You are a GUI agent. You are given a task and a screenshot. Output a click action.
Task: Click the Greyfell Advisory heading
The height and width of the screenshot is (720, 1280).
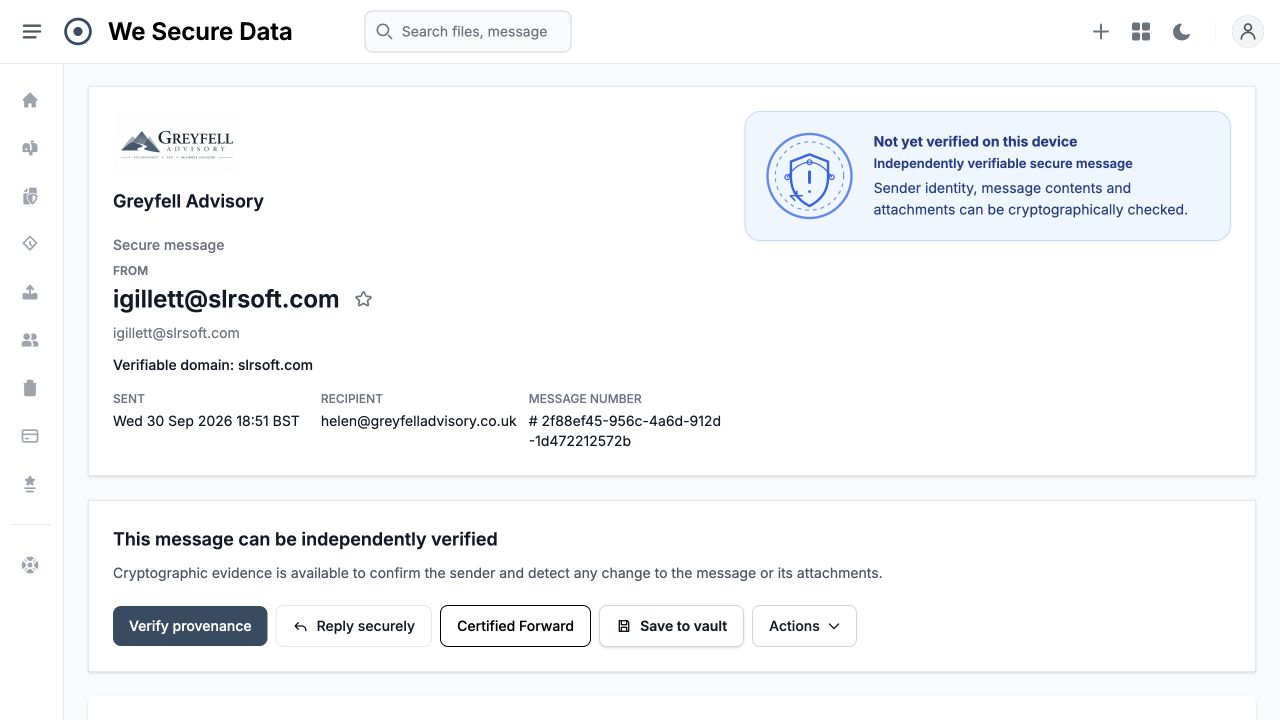coord(188,201)
